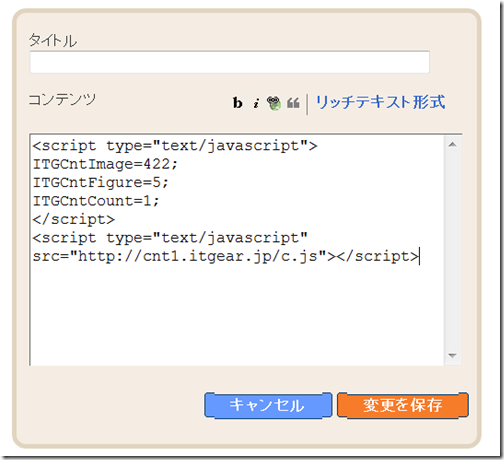Place cursor on the ITGCntImage=422; line
The height and width of the screenshot is (460, 504).
pos(105,164)
